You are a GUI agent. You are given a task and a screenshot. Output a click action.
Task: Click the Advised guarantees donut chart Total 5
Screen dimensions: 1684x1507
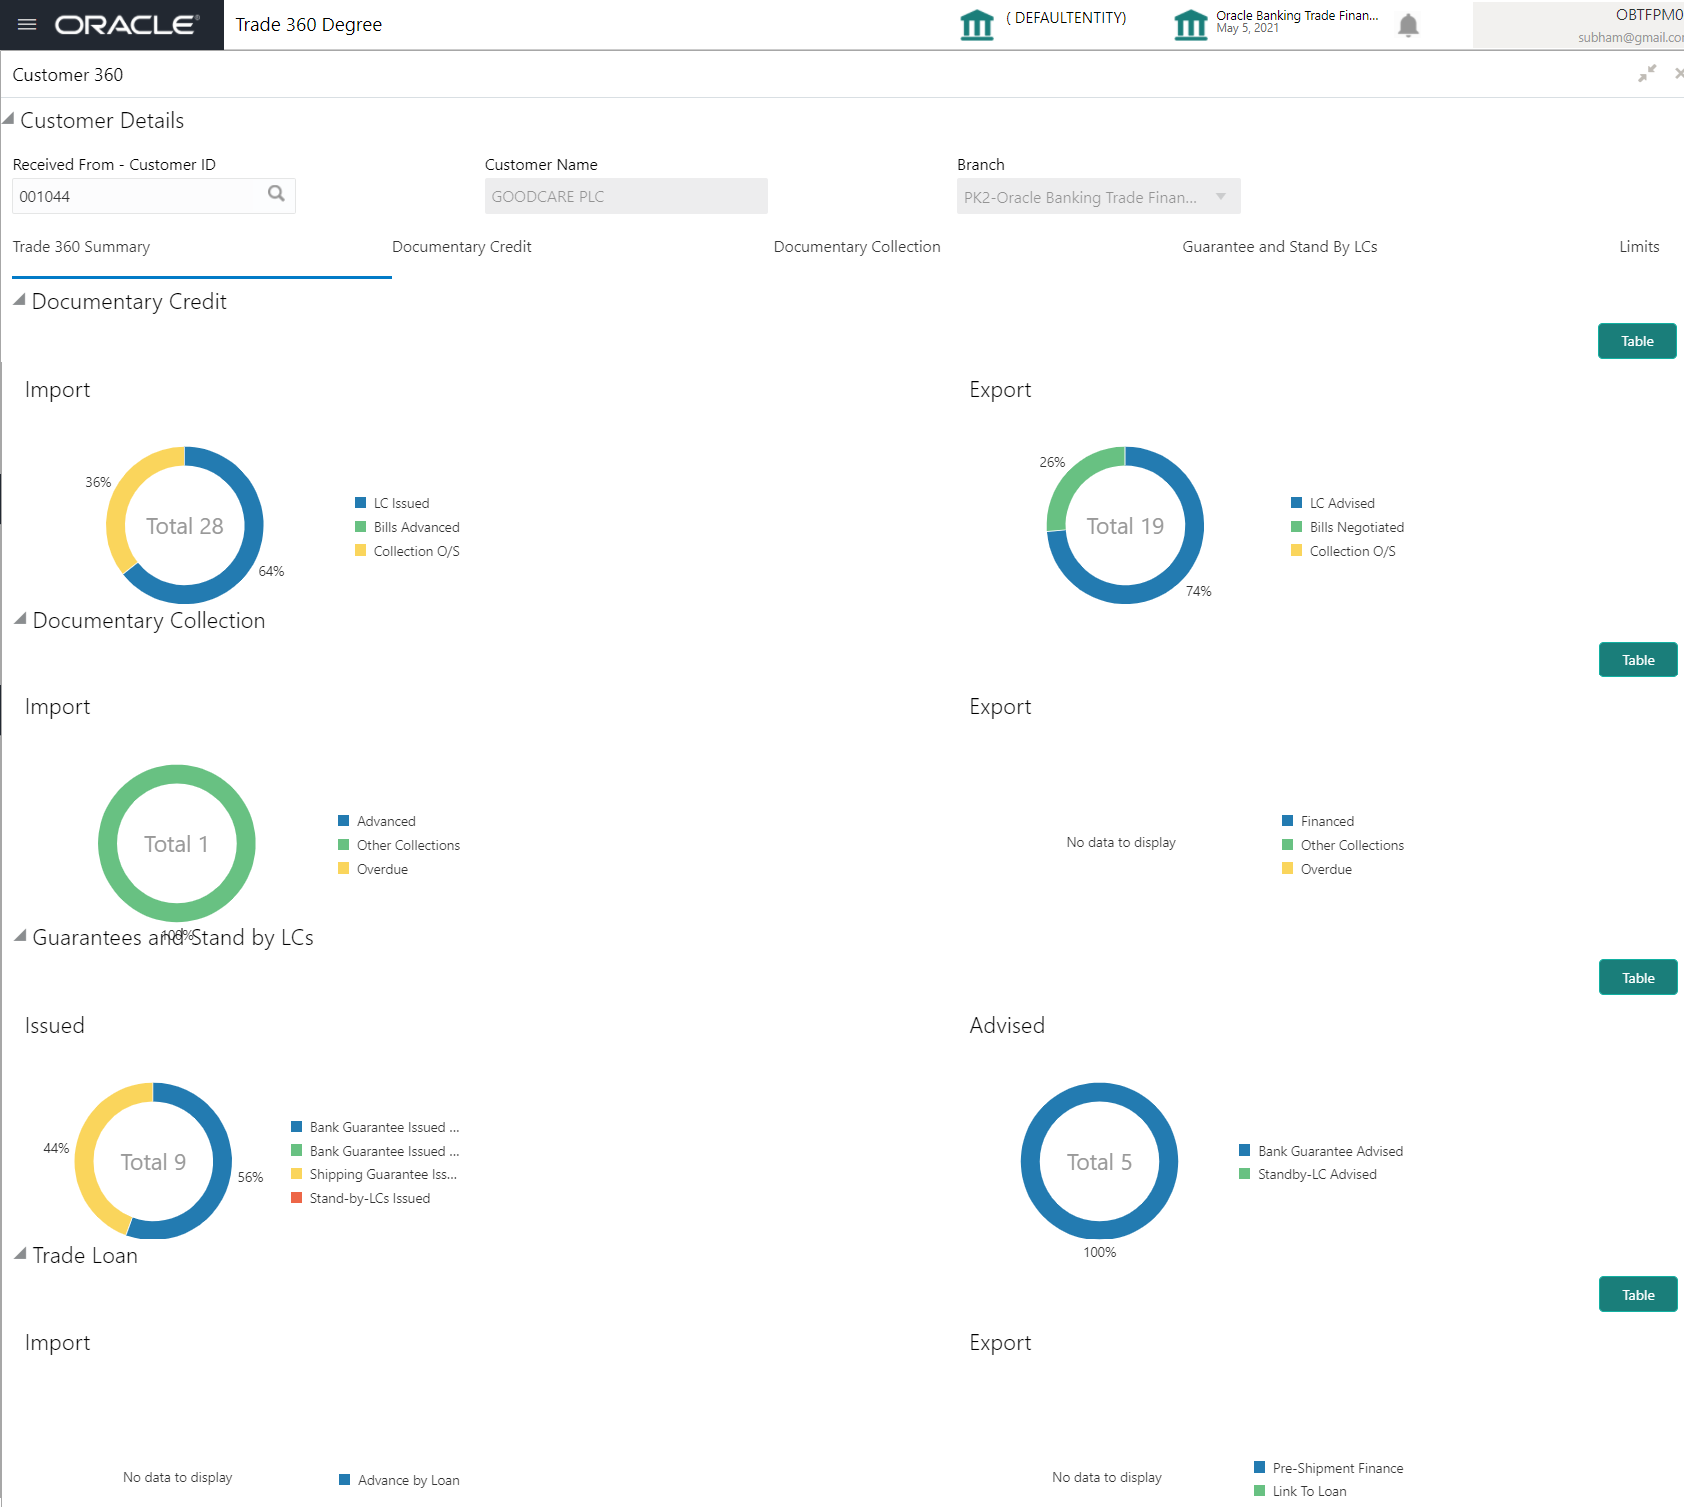click(1099, 1162)
